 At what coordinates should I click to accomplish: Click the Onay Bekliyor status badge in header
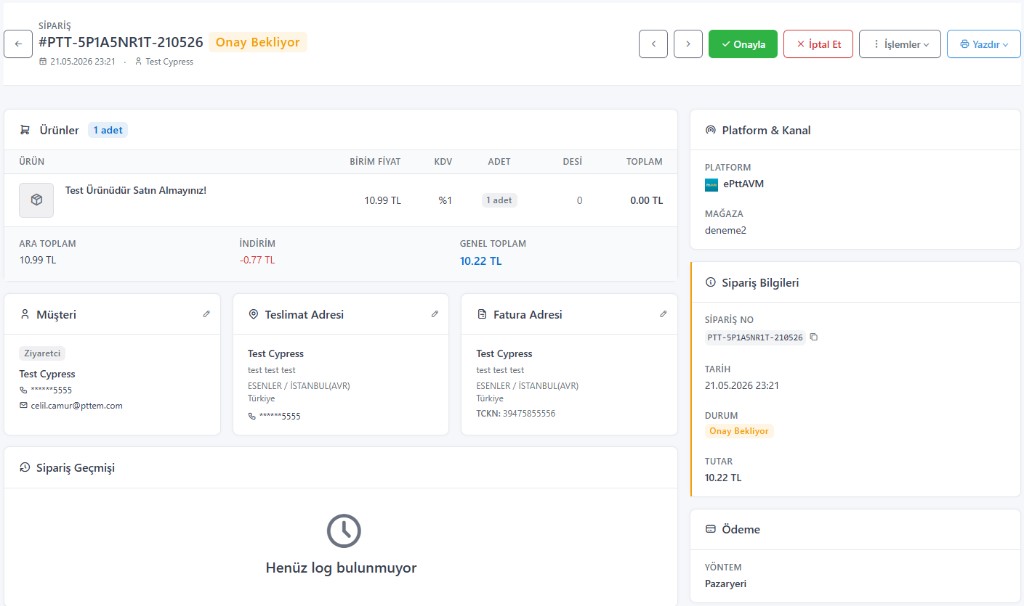point(257,42)
